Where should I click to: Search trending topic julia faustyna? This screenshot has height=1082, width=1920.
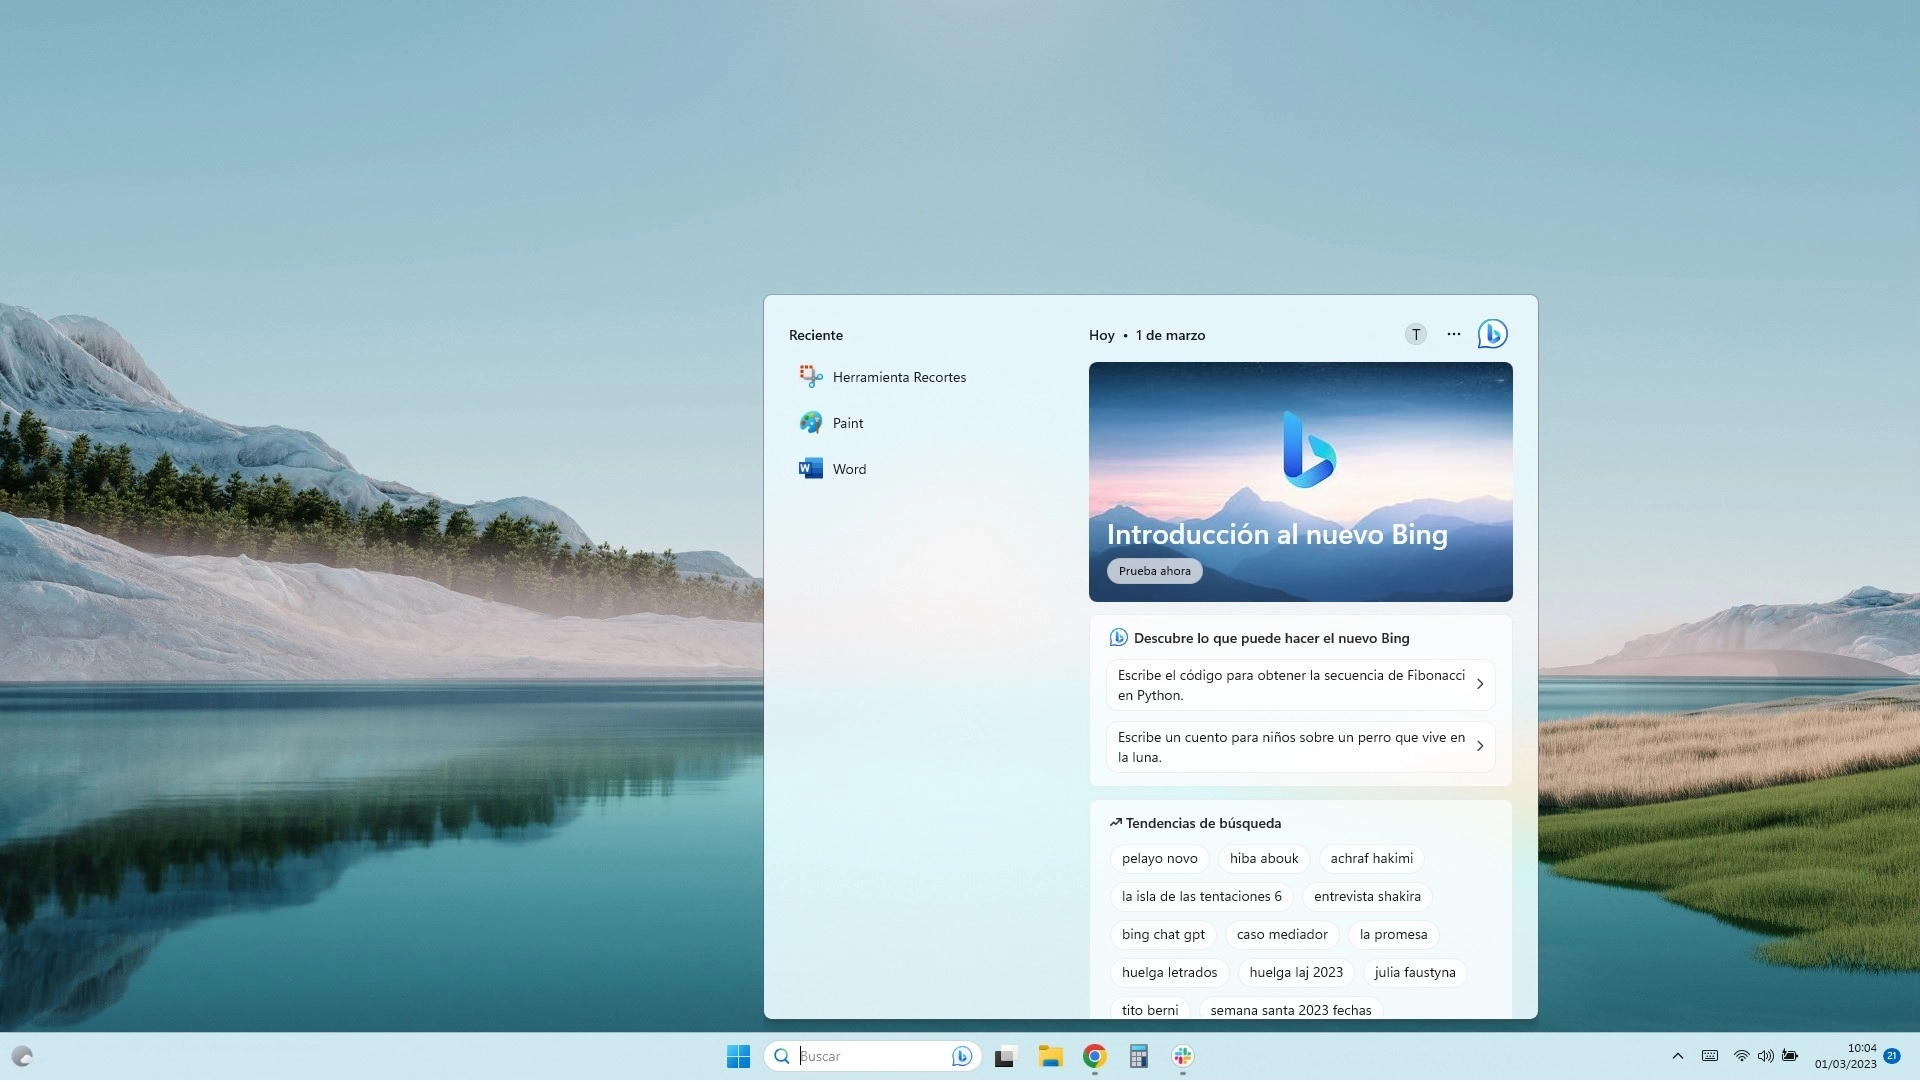point(1414,973)
